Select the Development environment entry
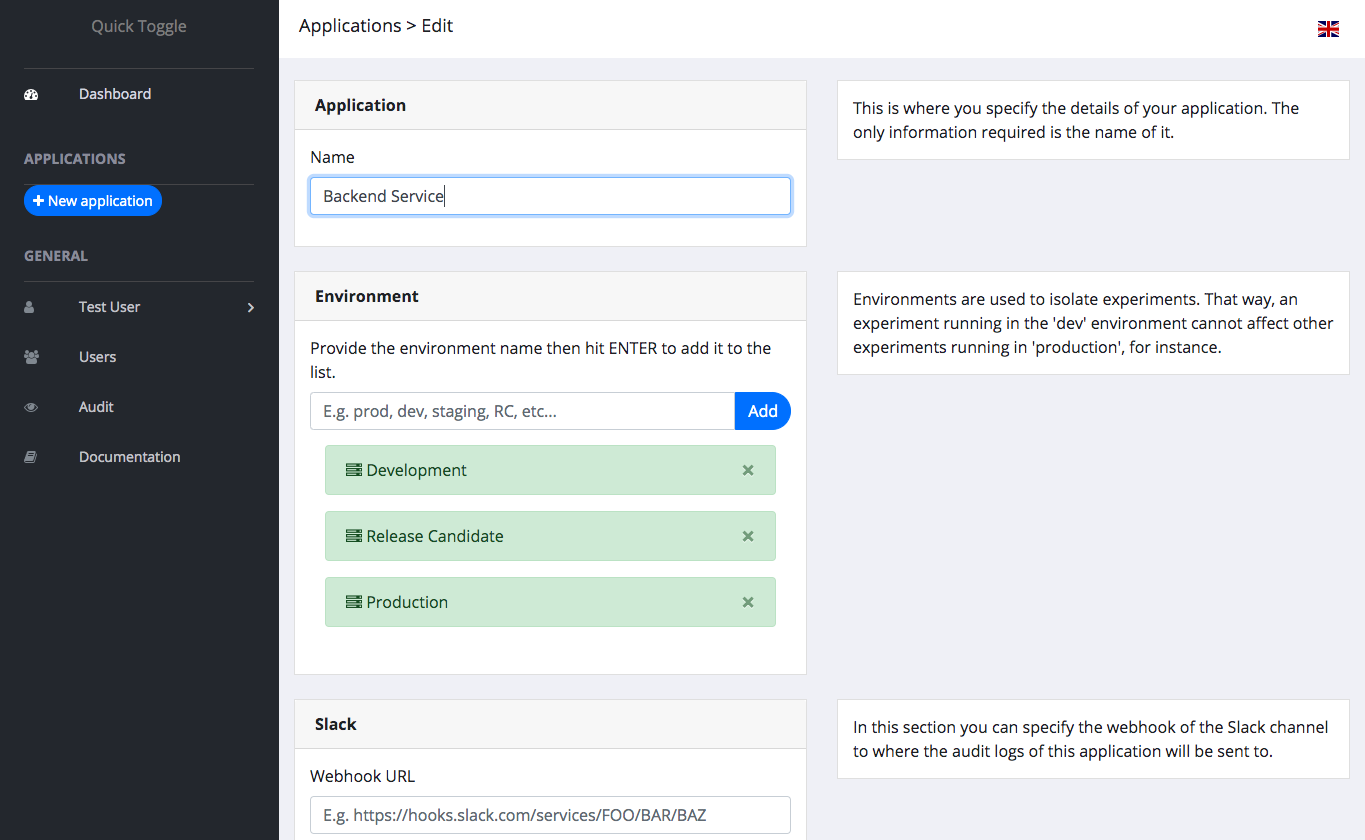 pos(550,469)
